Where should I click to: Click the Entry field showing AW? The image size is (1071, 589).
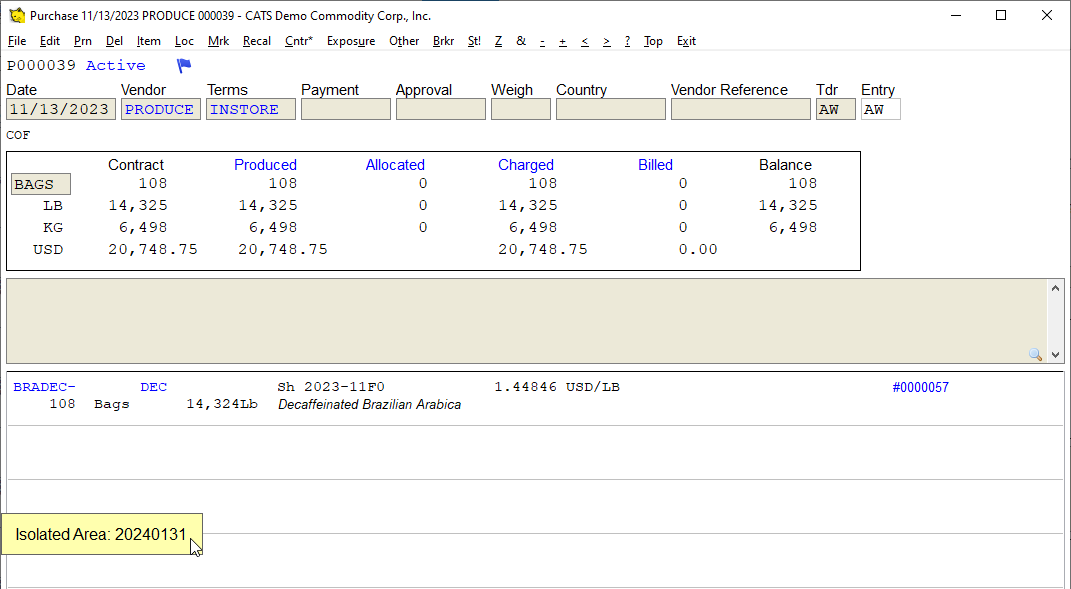click(881, 109)
